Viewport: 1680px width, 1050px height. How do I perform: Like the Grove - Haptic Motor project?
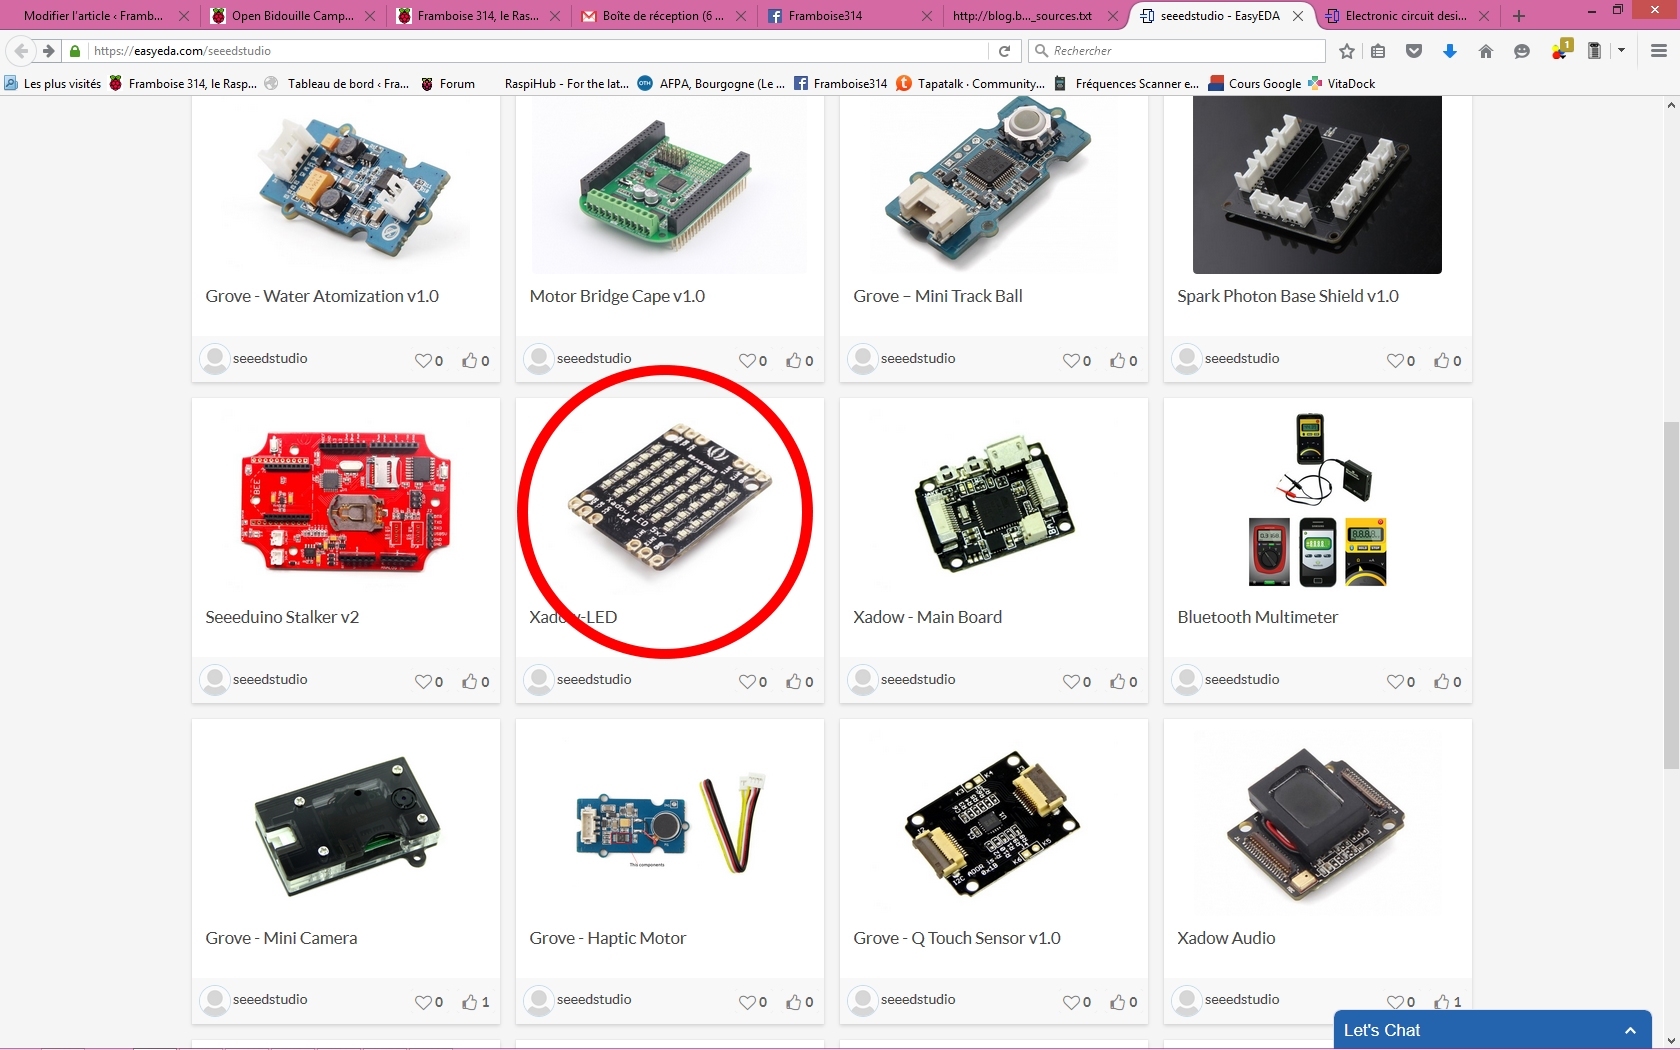[x=794, y=1001]
